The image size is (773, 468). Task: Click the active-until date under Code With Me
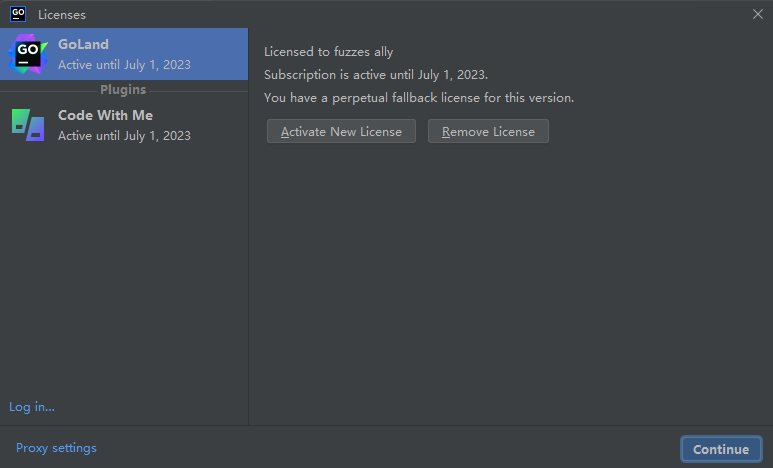[x=124, y=136]
